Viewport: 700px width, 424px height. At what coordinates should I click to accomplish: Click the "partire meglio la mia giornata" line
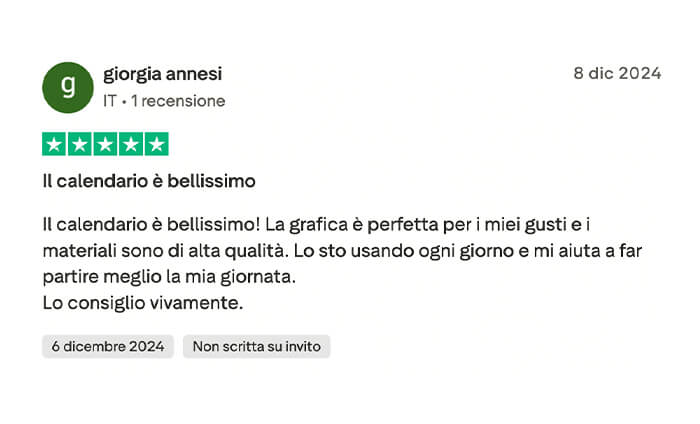[x=168, y=275]
